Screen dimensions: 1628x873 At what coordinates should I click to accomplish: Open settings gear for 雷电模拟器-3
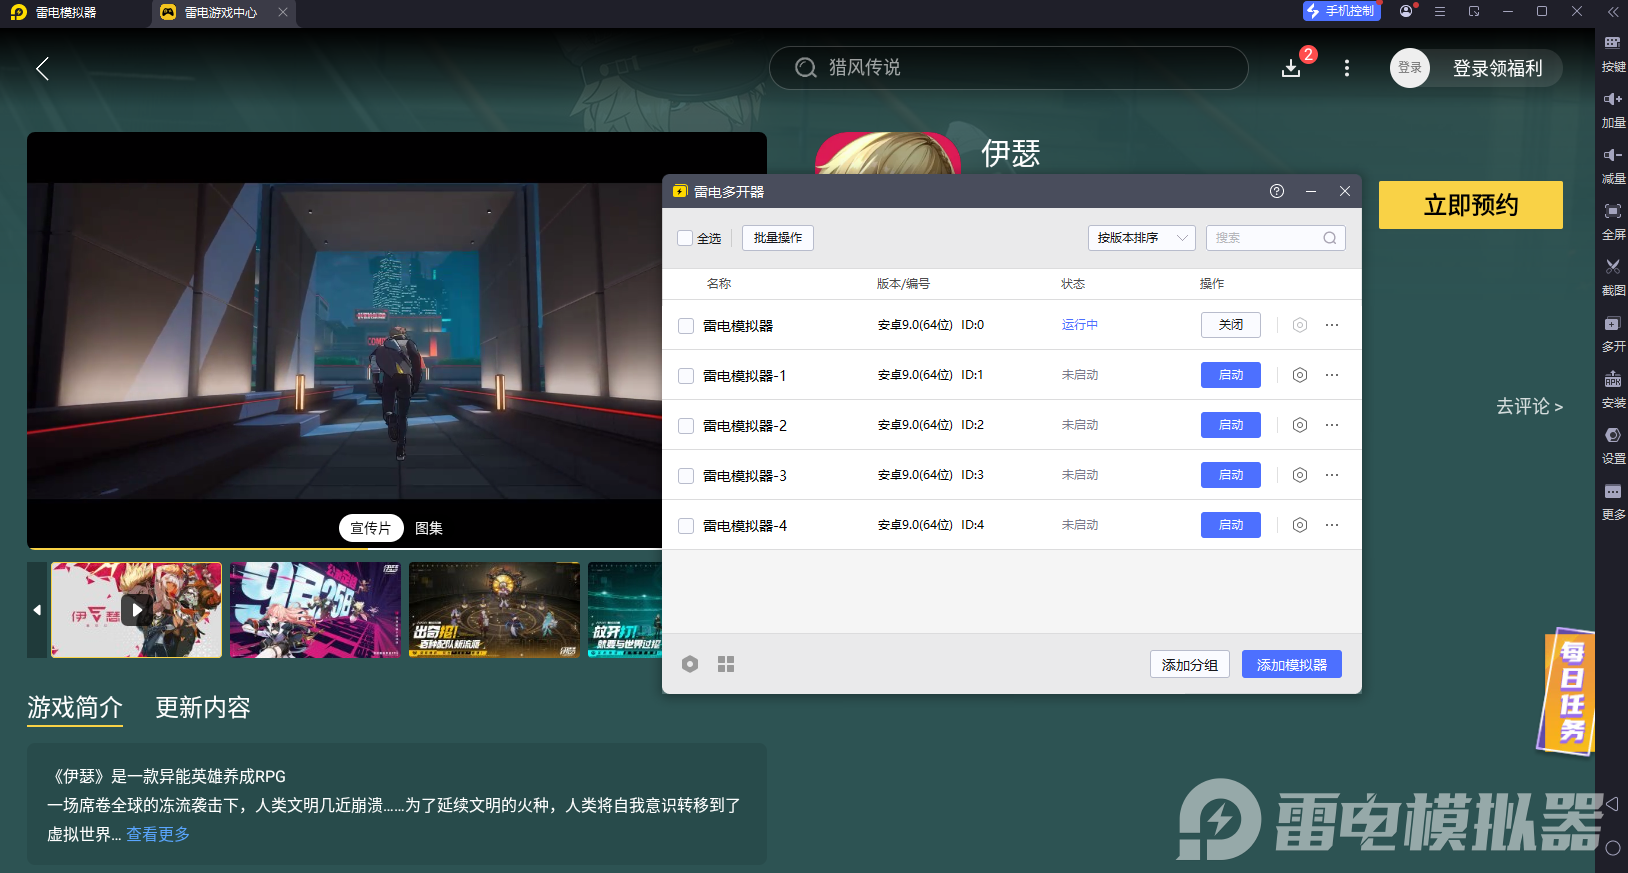coord(1300,475)
